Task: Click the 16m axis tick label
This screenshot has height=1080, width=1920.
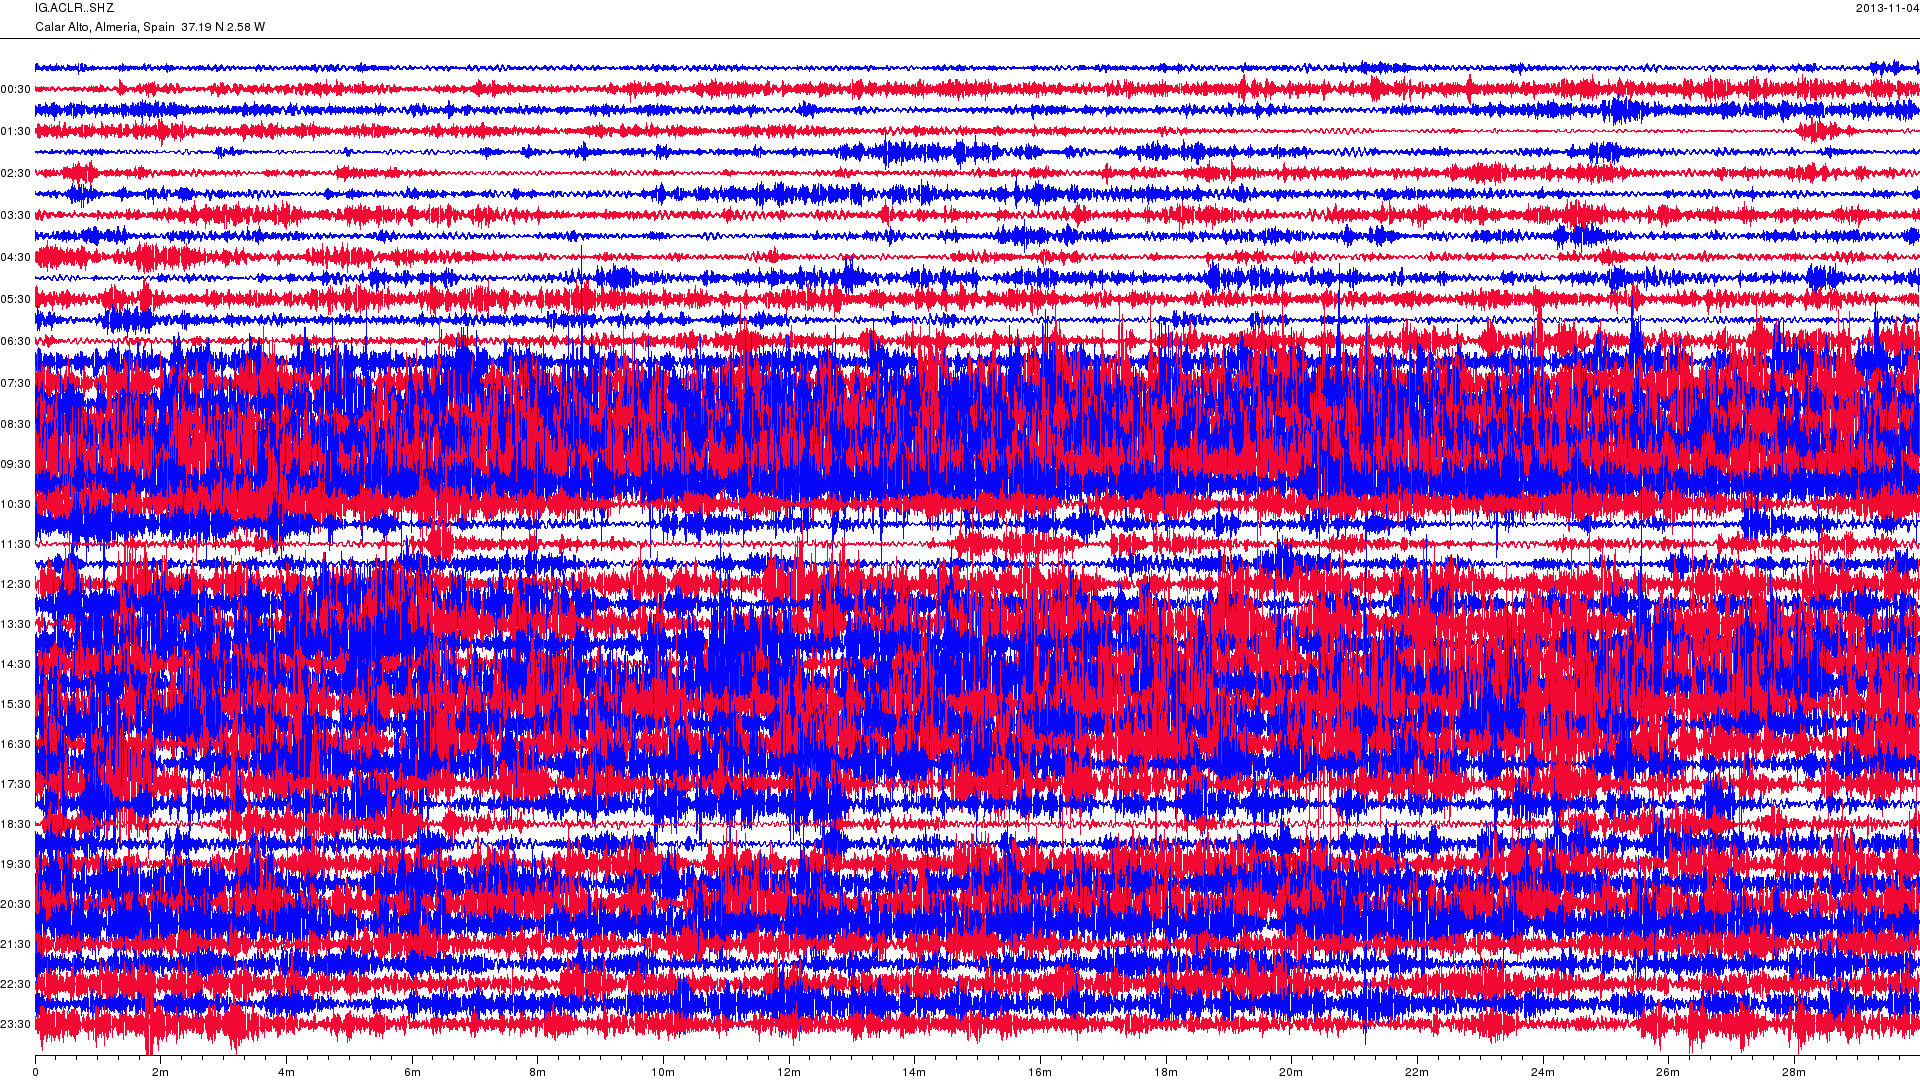Action: coord(1040,1073)
